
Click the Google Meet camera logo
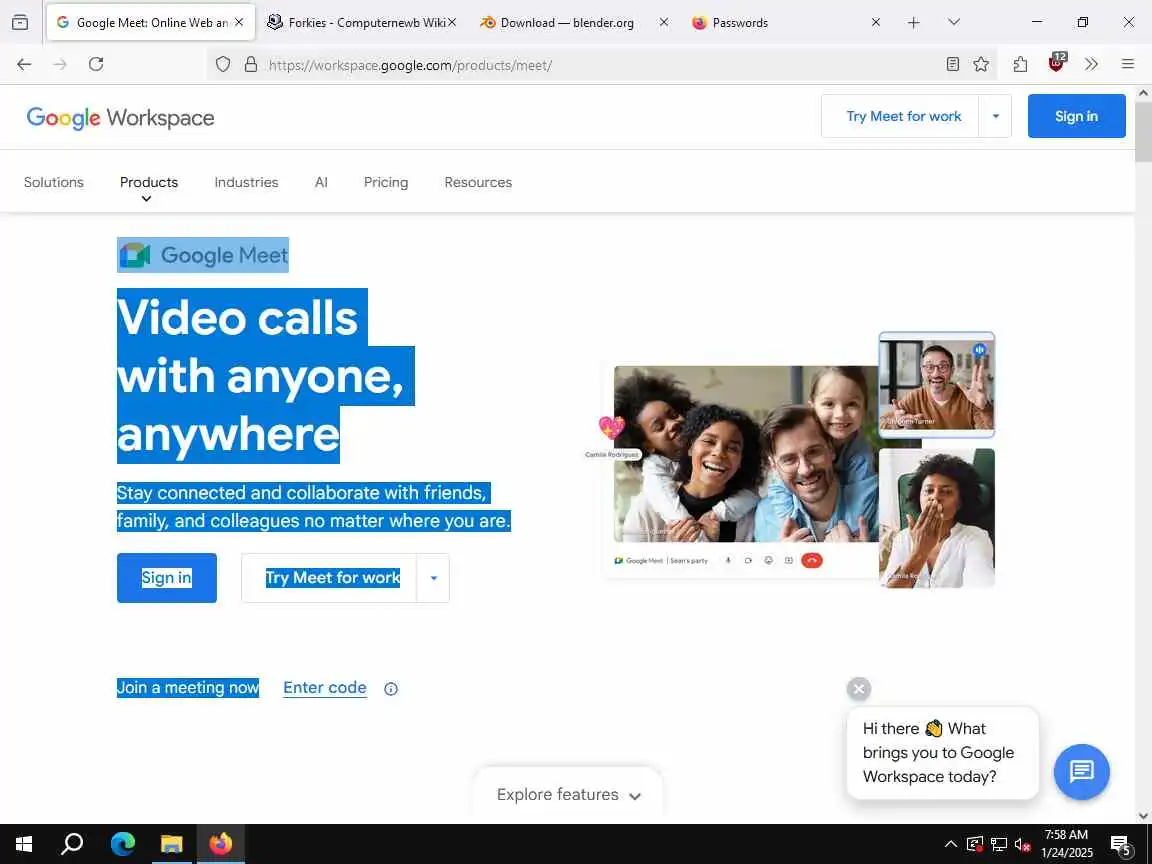tap(134, 255)
